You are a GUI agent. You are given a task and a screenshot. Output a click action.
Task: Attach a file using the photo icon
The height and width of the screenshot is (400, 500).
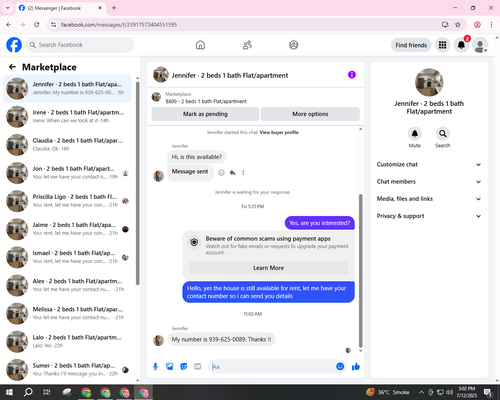click(170, 367)
